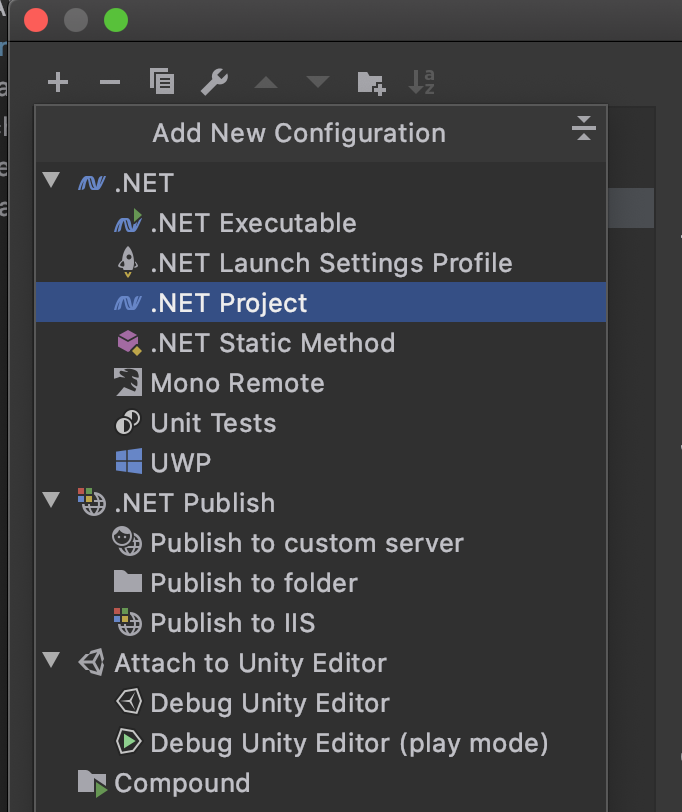Click the Publish to custom server icon
The image size is (682, 812).
tap(127, 542)
